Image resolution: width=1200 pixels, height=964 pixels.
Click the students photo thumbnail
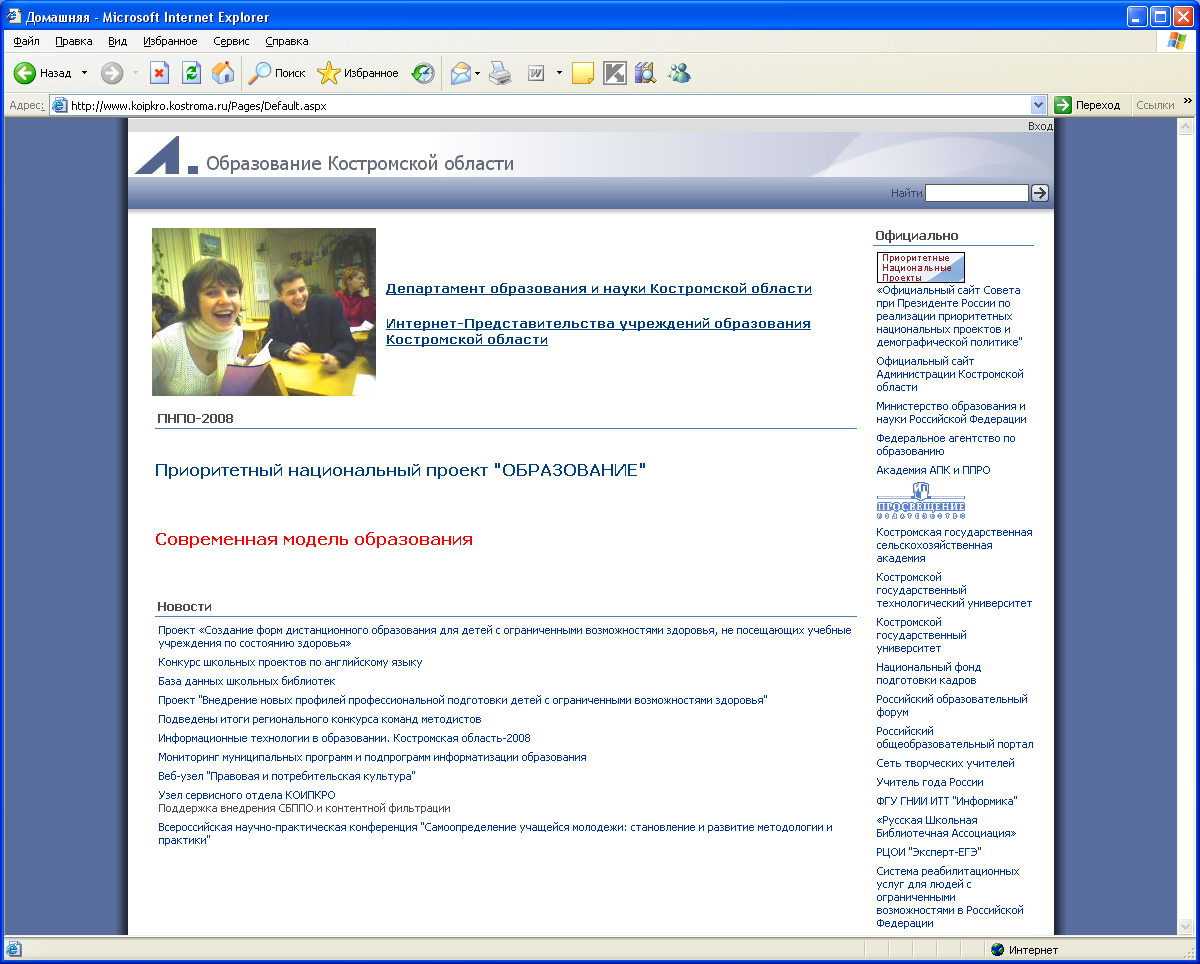coord(264,312)
